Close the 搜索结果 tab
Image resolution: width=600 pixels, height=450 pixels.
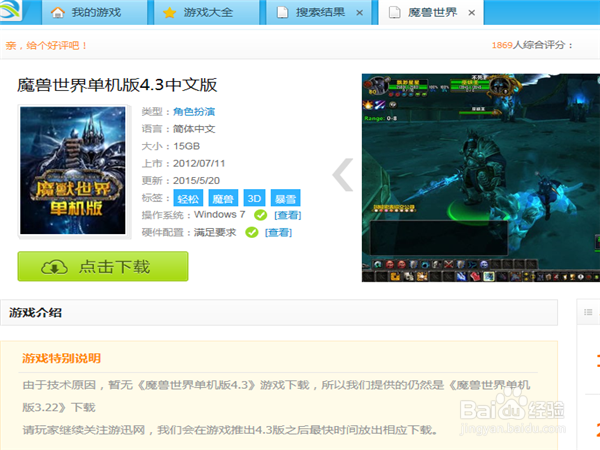[359, 13]
